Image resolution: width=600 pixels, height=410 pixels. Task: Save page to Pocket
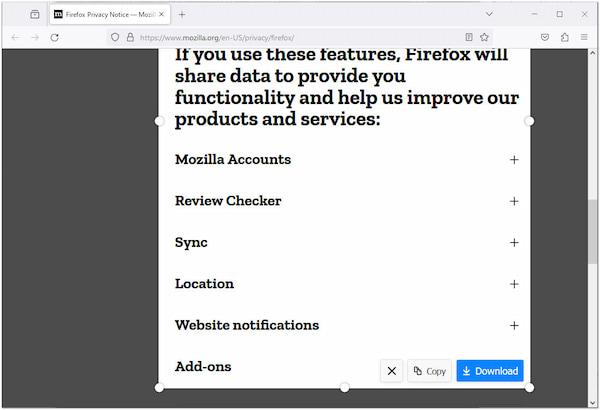(545, 37)
